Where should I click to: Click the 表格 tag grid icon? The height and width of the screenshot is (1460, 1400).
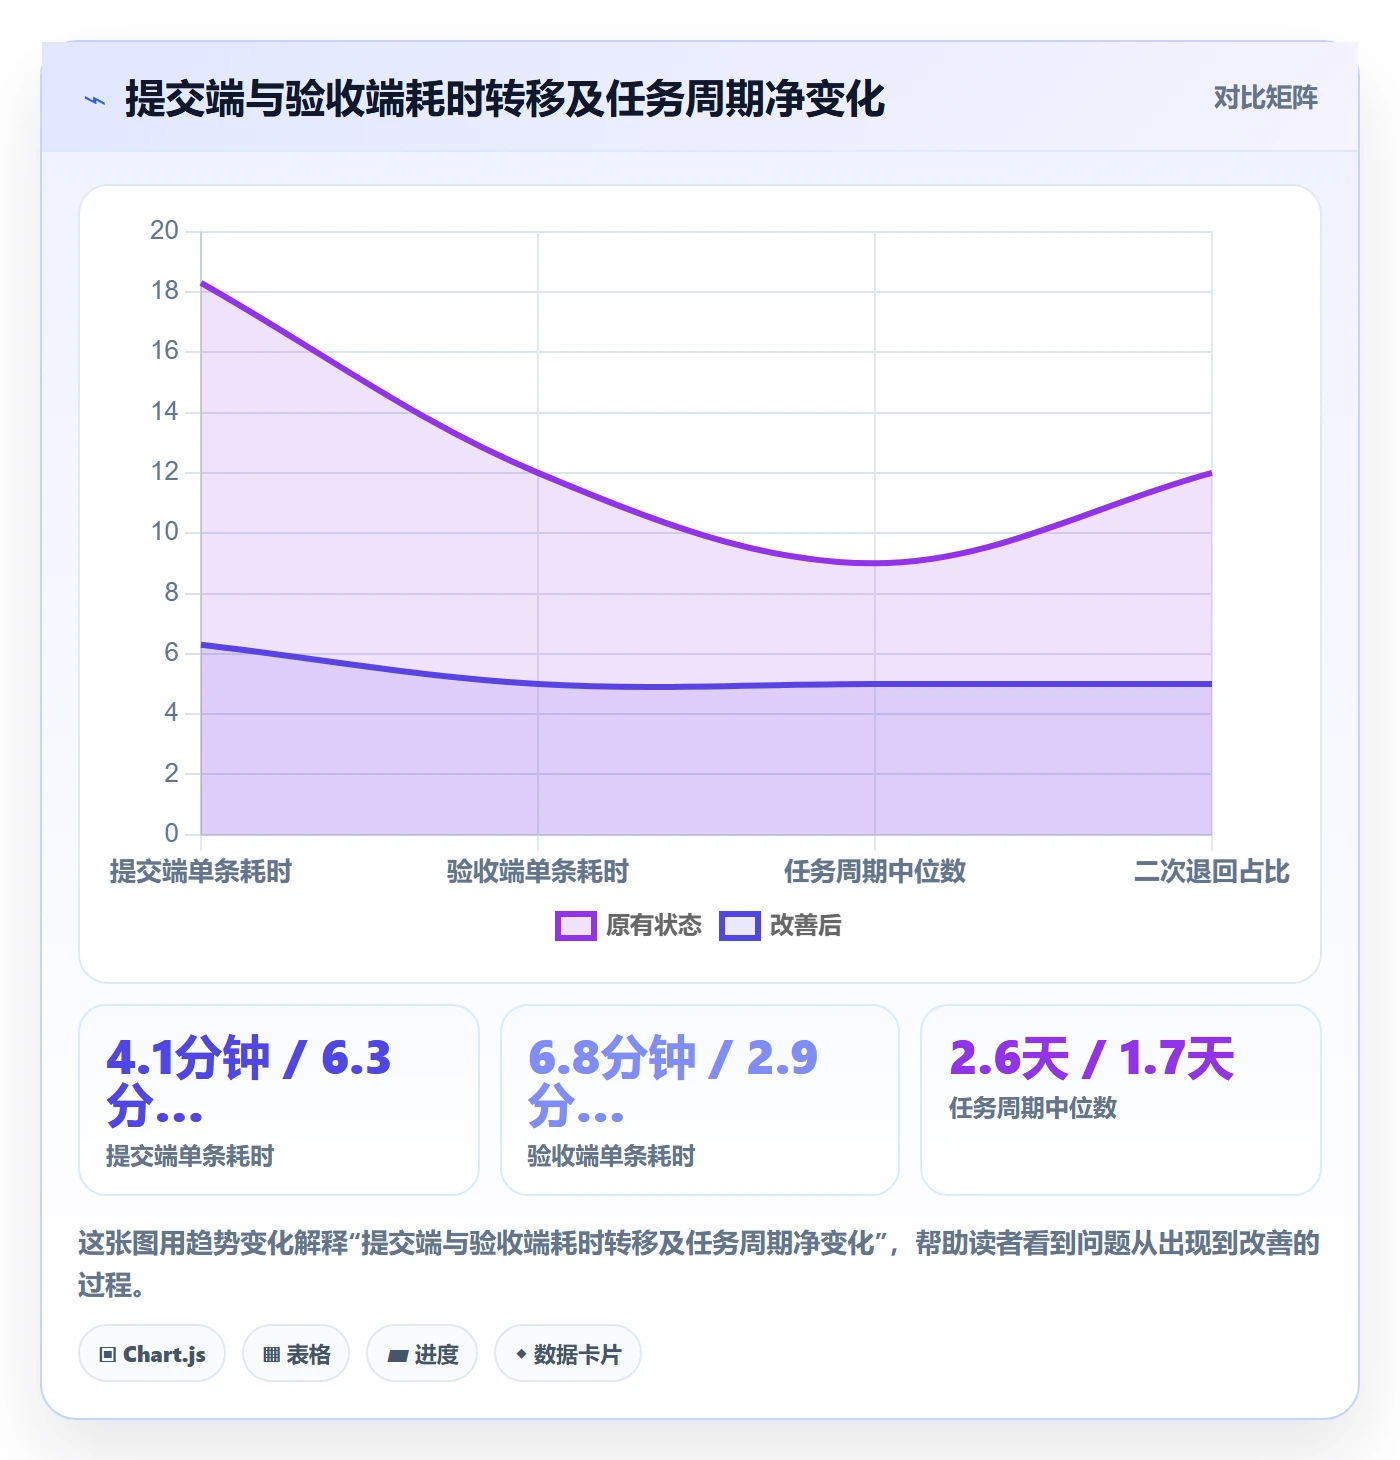[271, 1355]
